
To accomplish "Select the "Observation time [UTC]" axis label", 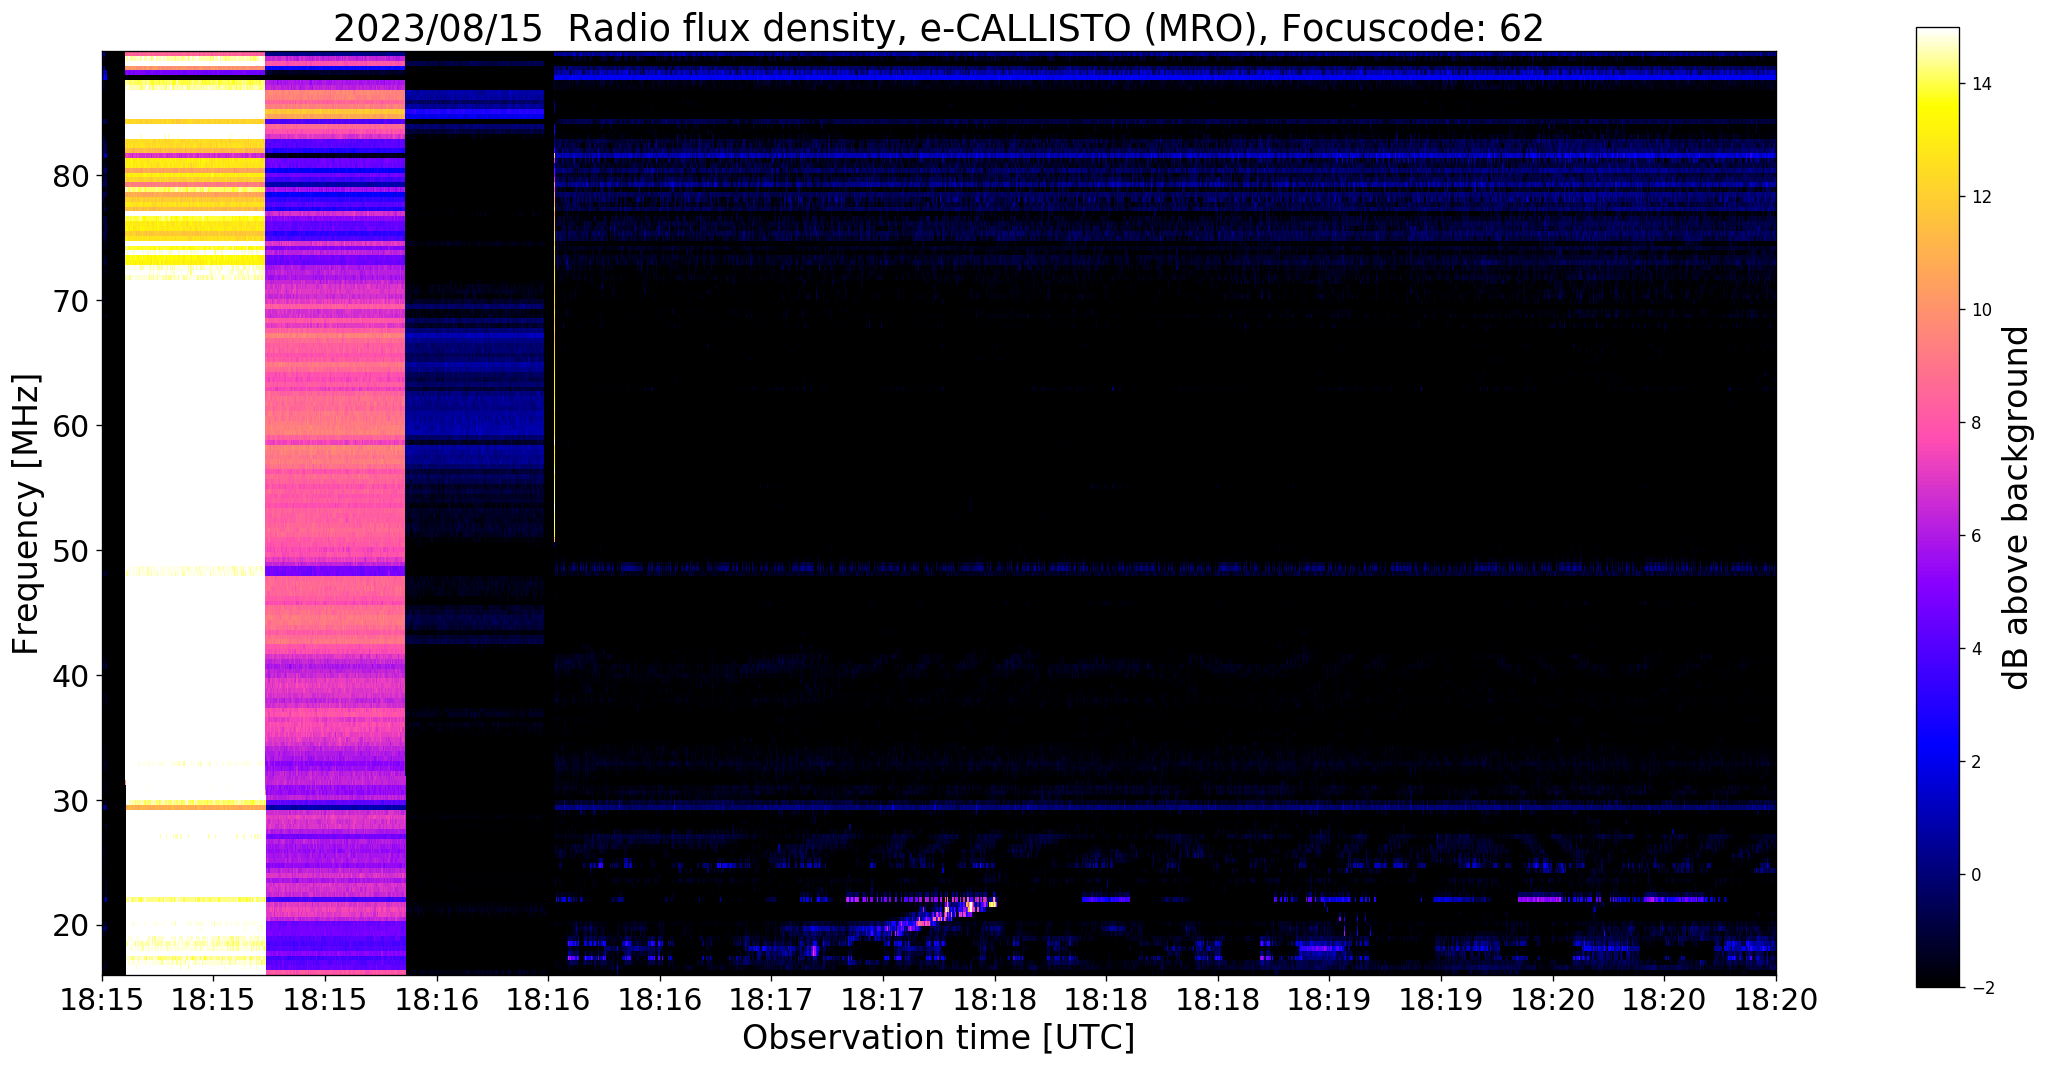I will [938, 1038].
